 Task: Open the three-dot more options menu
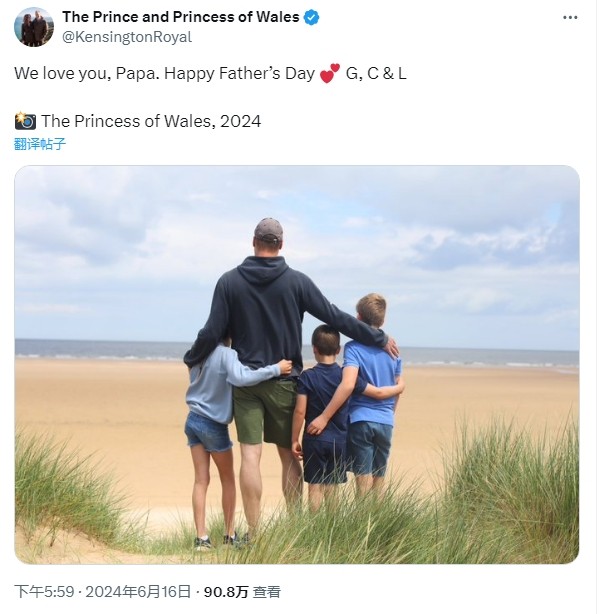(x=570, y=17)
